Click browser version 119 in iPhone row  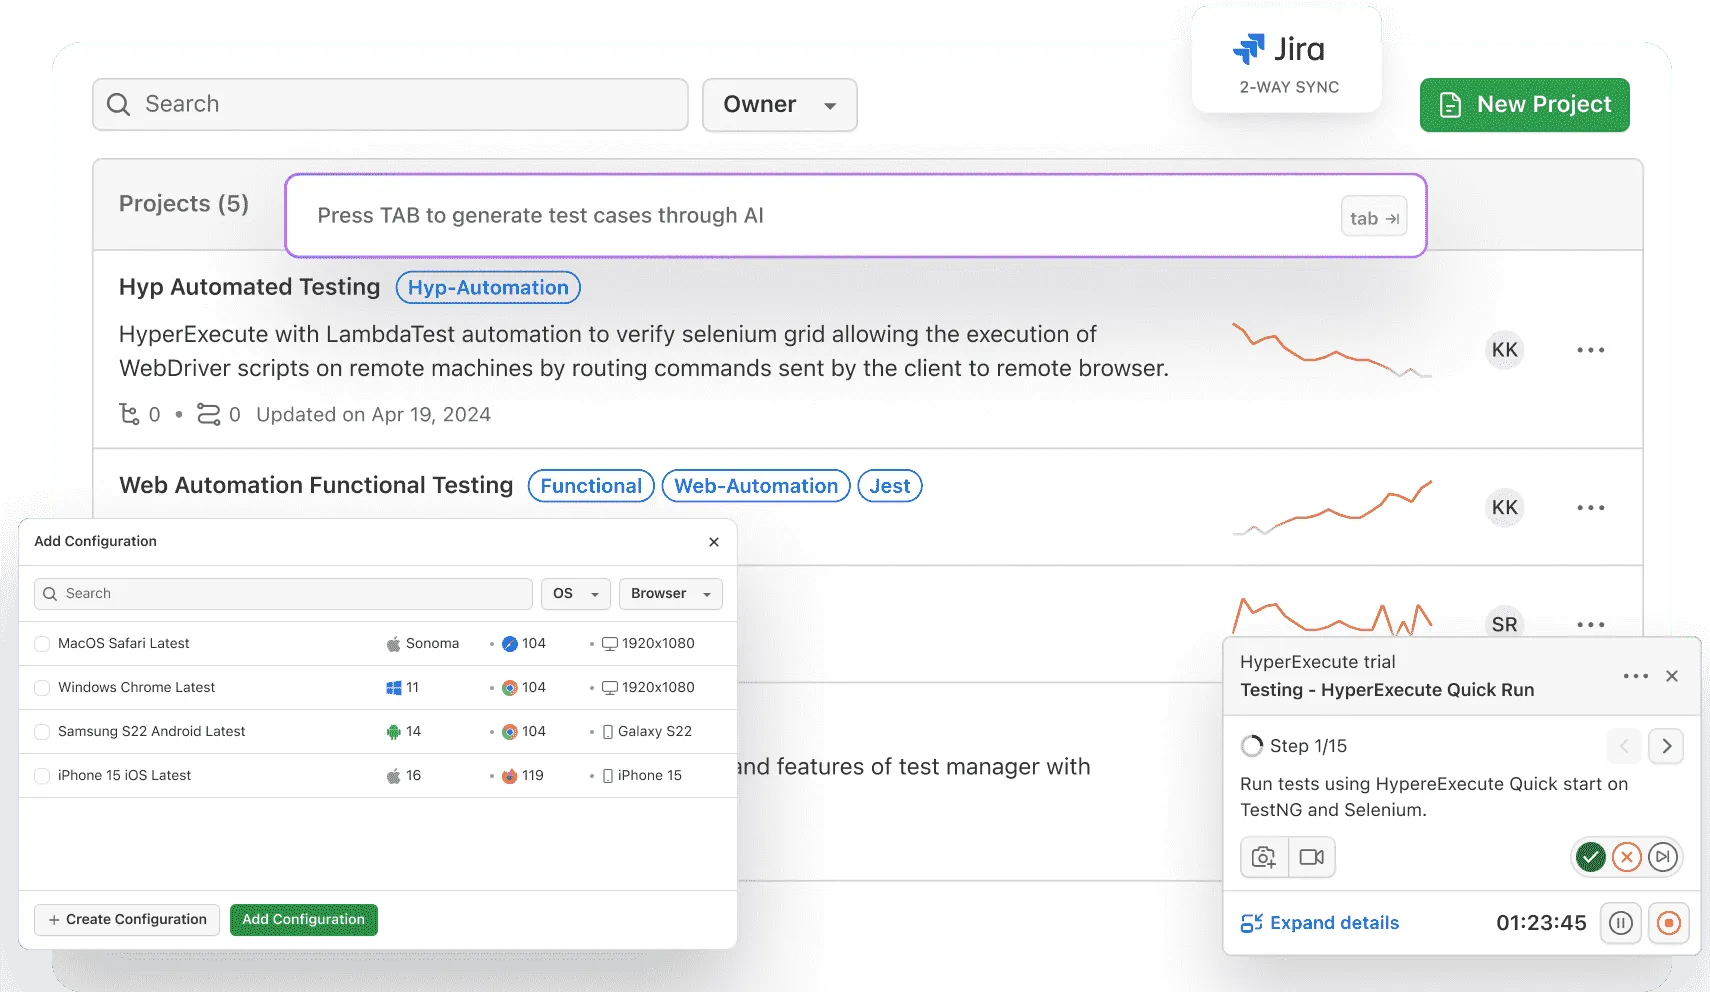tap(533, 776)
